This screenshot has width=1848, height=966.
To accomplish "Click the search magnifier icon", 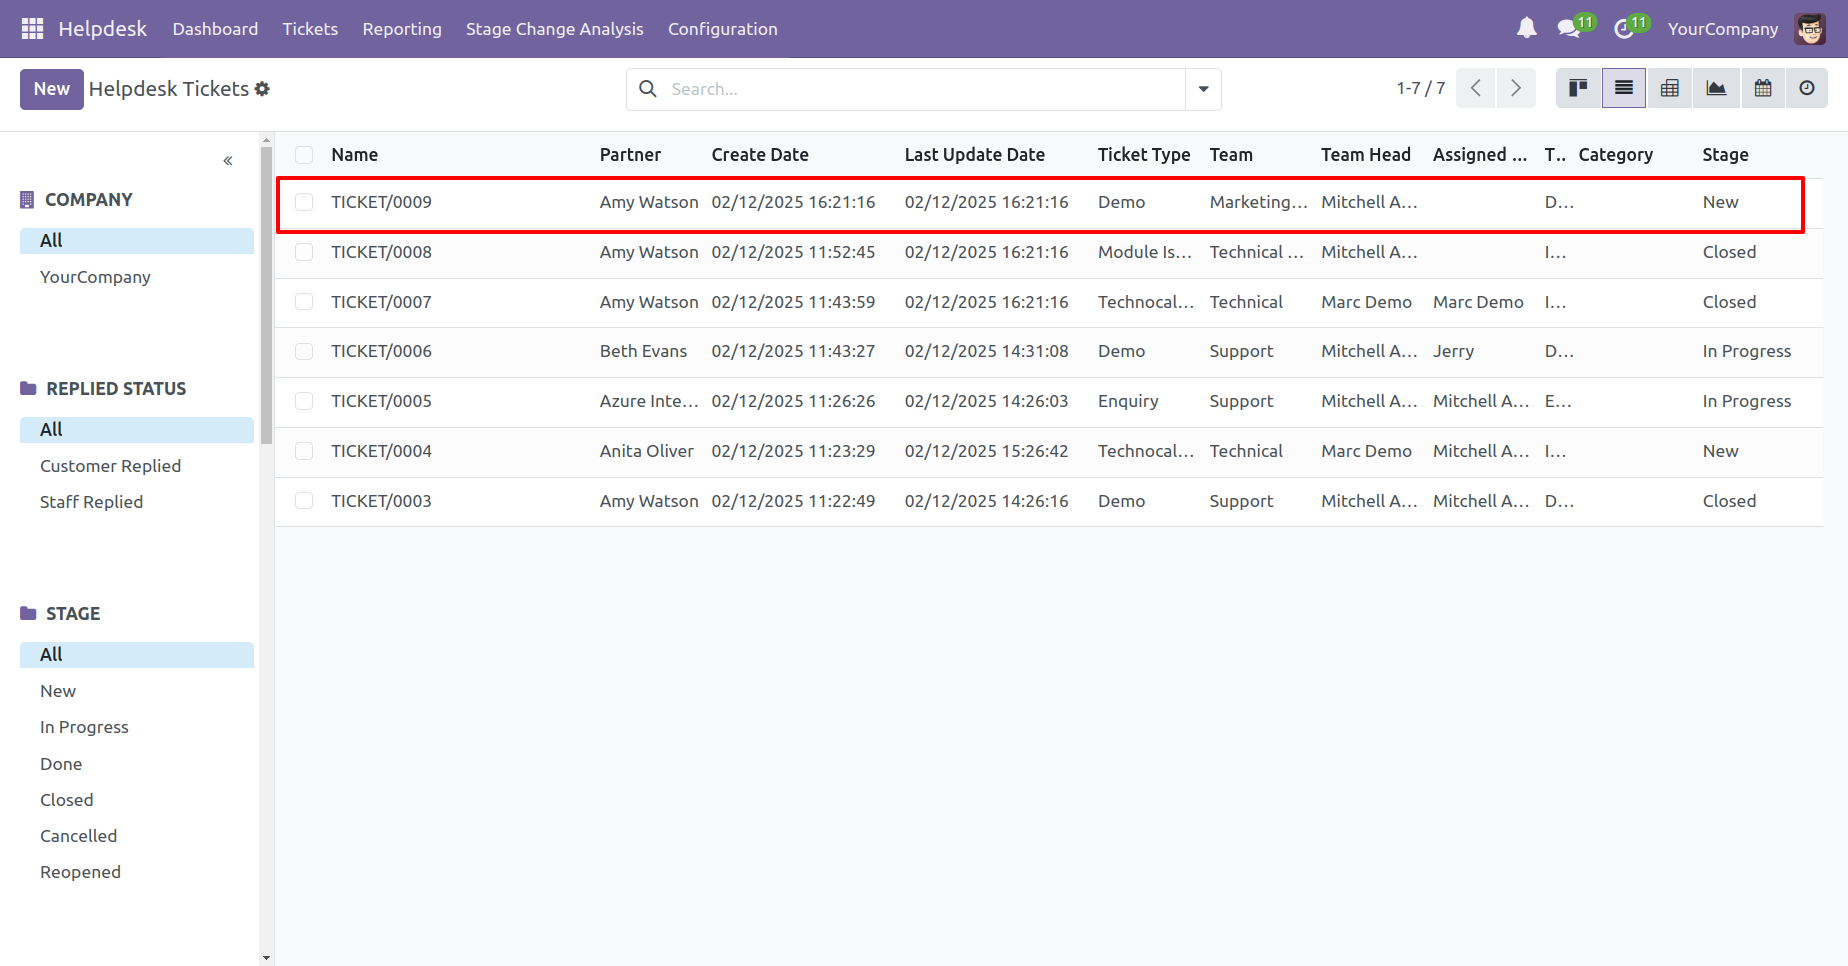I will [x=648, y=89].
